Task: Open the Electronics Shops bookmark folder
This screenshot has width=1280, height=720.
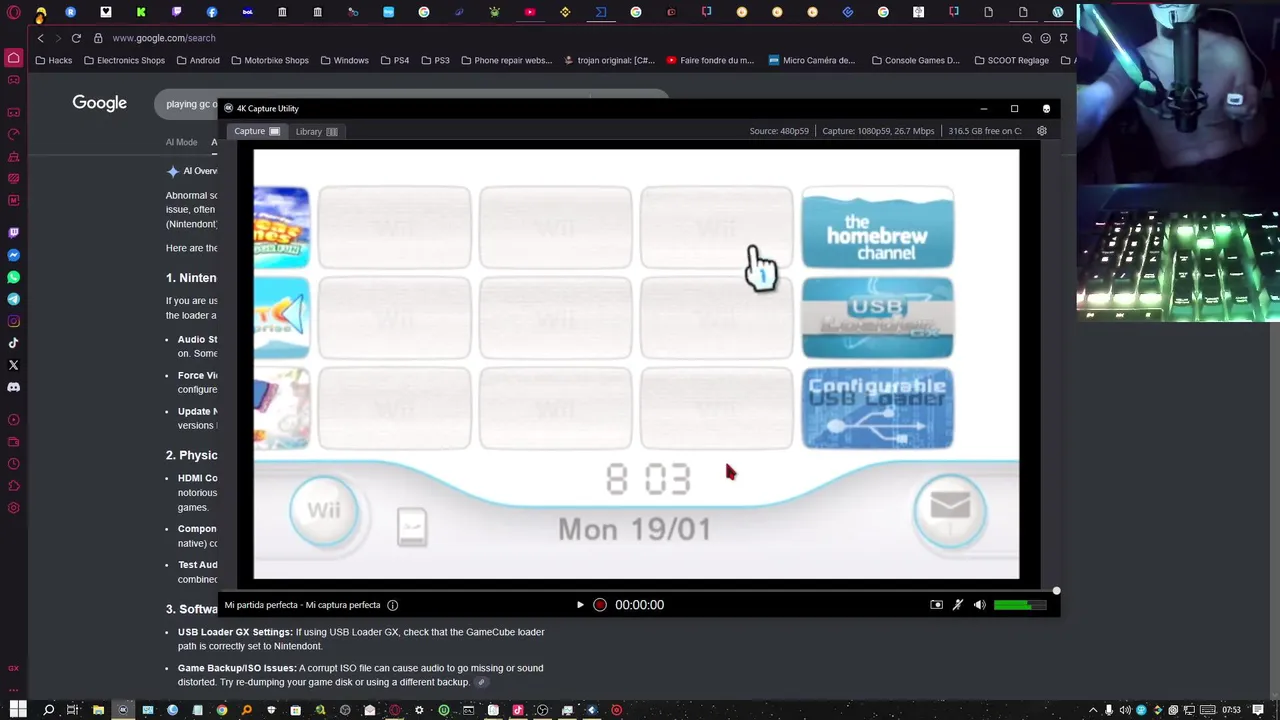Action: click(124, 60)
